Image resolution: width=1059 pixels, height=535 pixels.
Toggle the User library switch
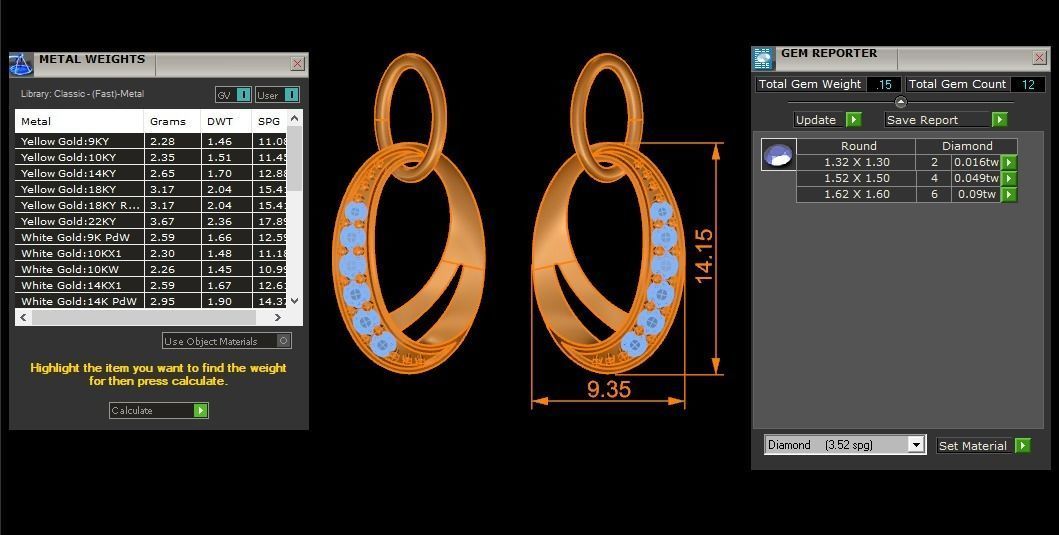(x=291, y=95)
